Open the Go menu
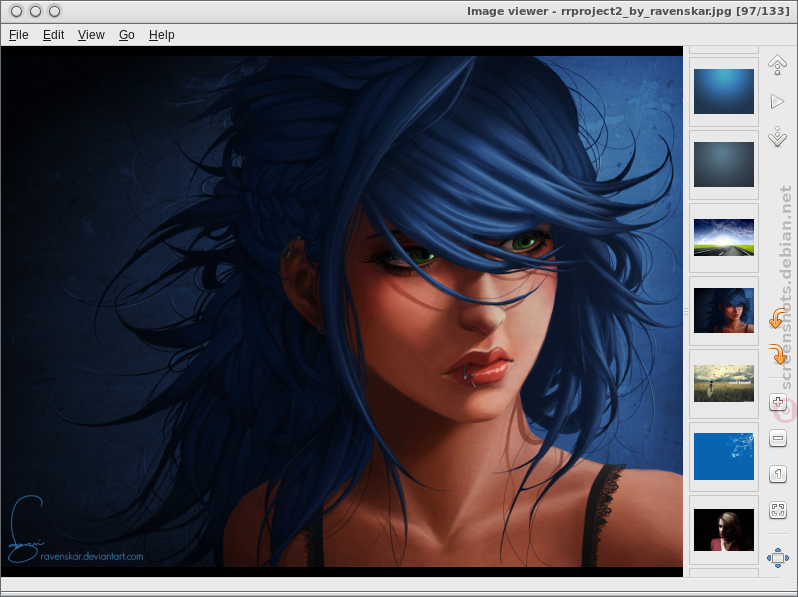 [x=127, y=35]
